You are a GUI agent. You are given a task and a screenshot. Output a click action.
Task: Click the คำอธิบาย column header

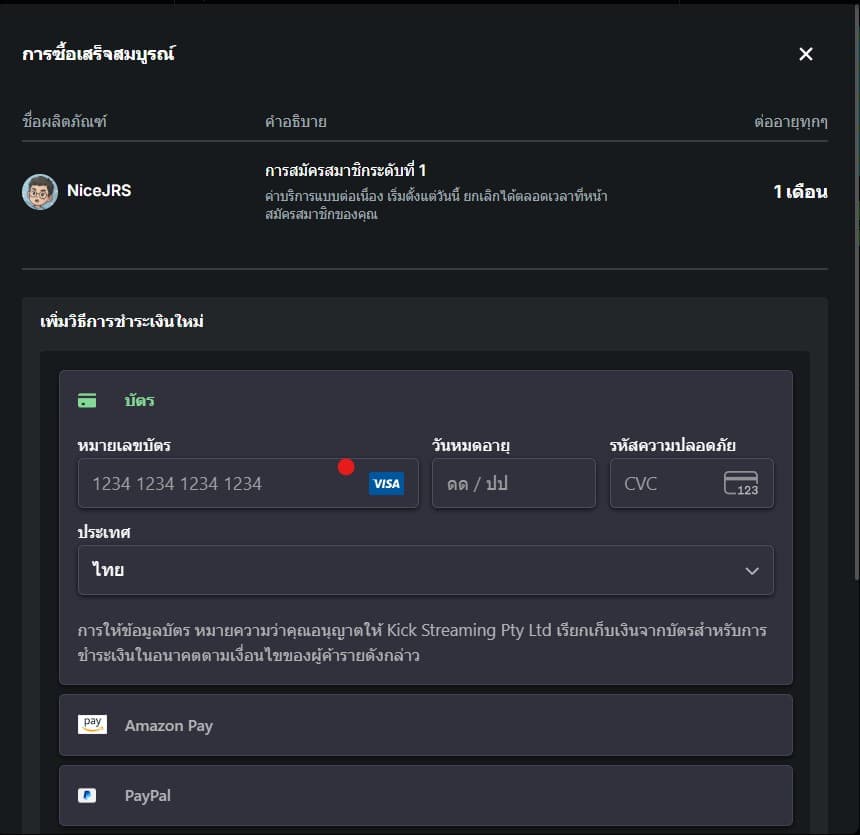(296, 121)
